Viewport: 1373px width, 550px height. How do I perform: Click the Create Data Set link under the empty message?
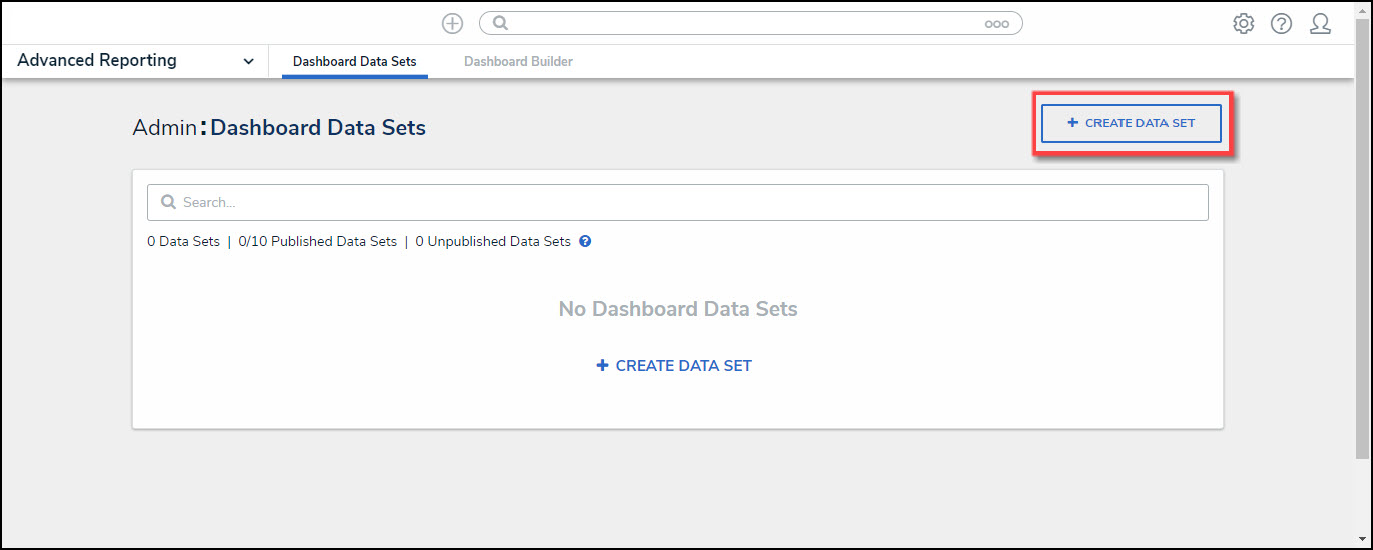(x=674, y=366)
